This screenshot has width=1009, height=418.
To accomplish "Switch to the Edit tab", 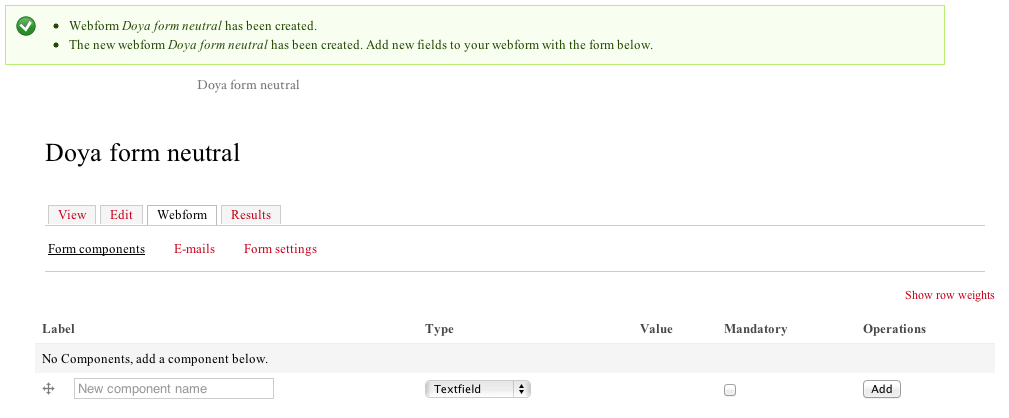I will click(x=121, y=215).
